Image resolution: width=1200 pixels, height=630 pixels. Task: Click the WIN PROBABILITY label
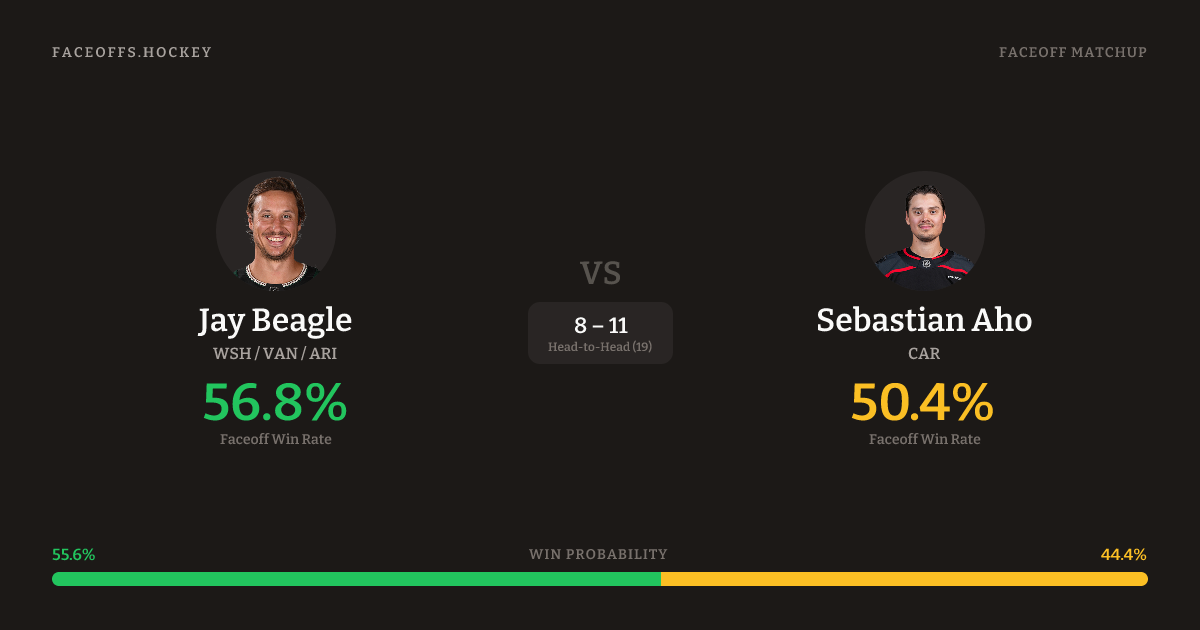pyautogui.click(x=598, y=554)
